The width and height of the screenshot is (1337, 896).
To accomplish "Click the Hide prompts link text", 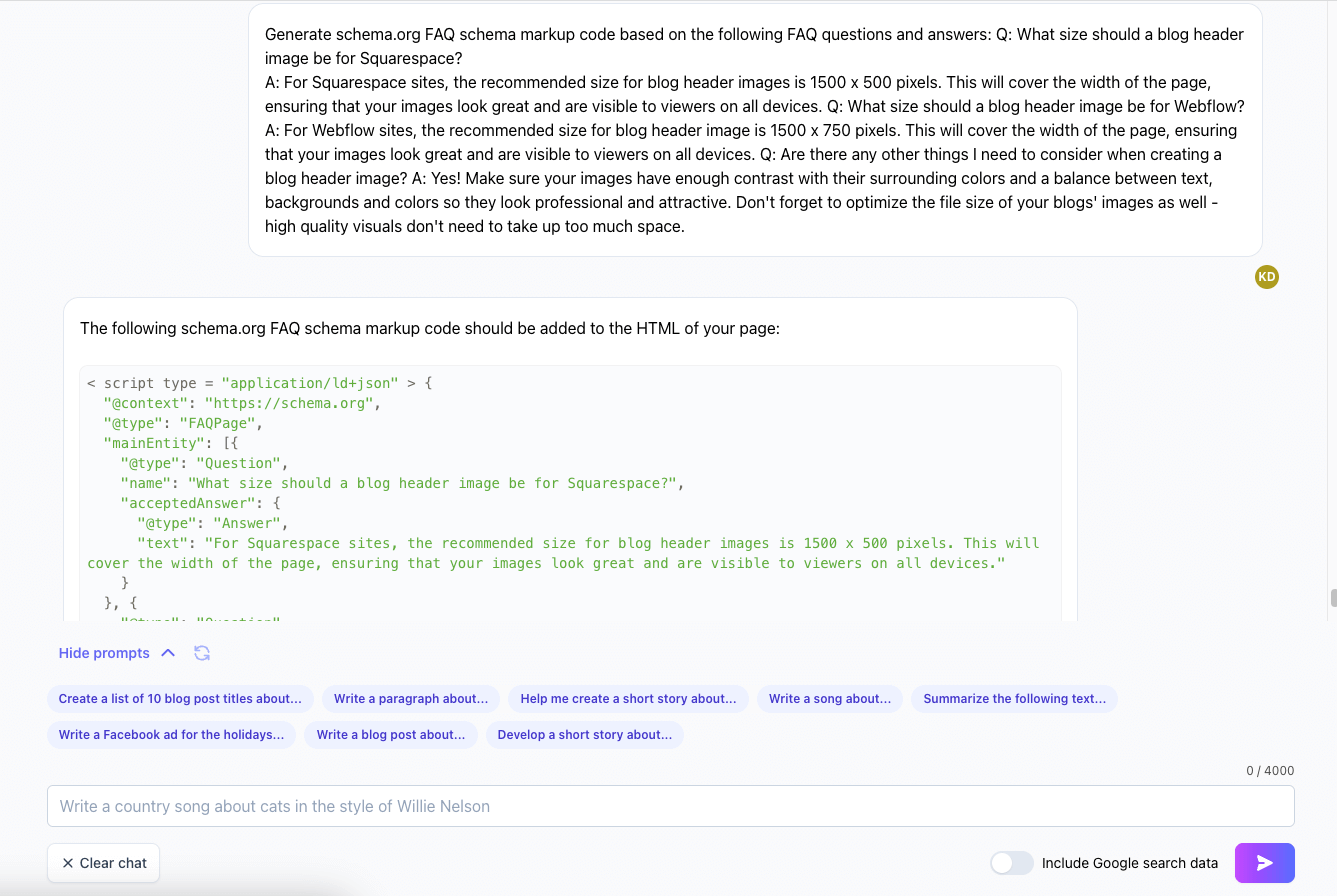I will click(104, 653).
